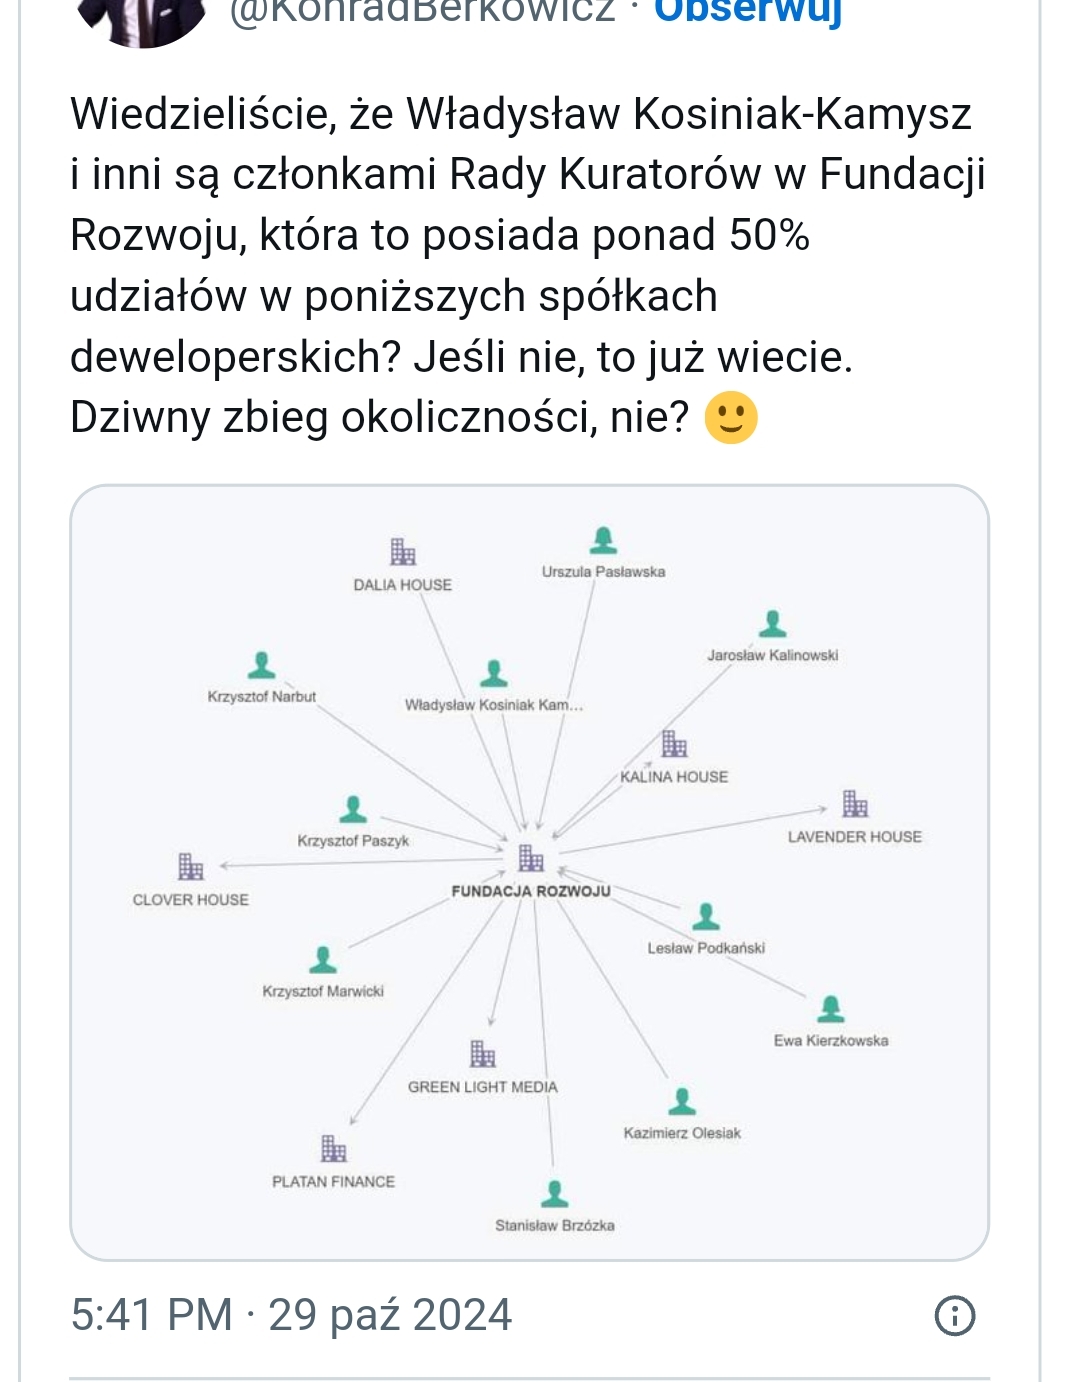This screenshot has height=1382, width=1080.
Task: Click the DALIA HOUSE building icon
Action: (x=403, y=551)
